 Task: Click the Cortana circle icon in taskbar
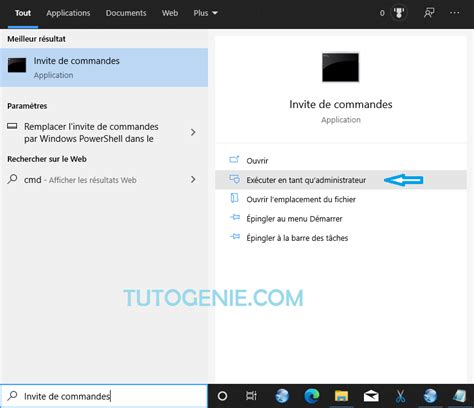(222, 396)
